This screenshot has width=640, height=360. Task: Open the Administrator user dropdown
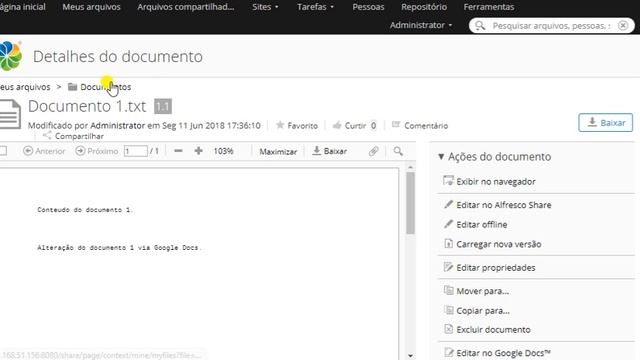[421, 25]
